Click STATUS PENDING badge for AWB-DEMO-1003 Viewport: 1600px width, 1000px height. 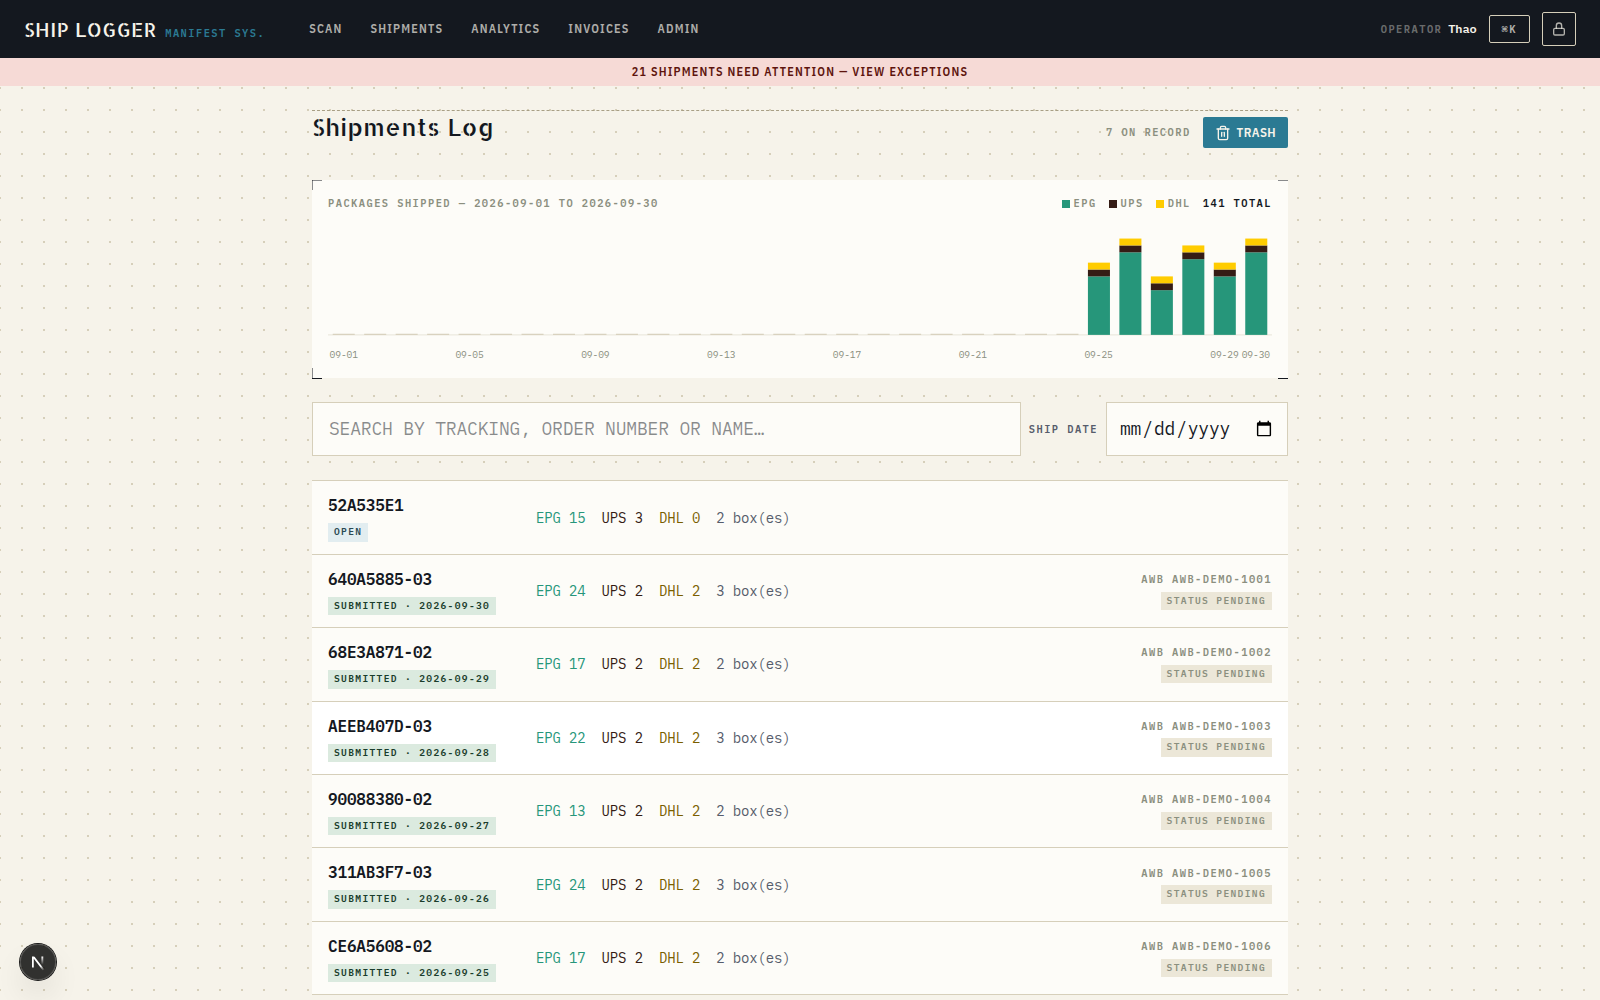click(x=1216, y=747)
